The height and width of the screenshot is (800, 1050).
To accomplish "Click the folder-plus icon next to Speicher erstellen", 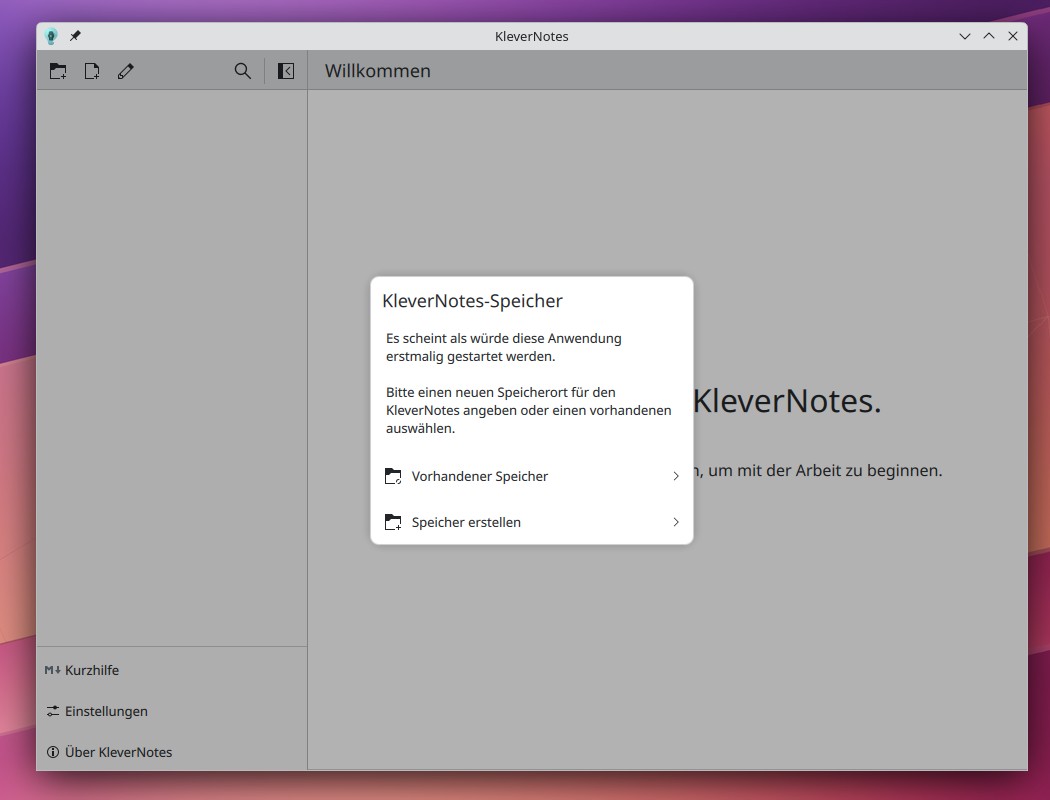I will click(x=393, y=522).
